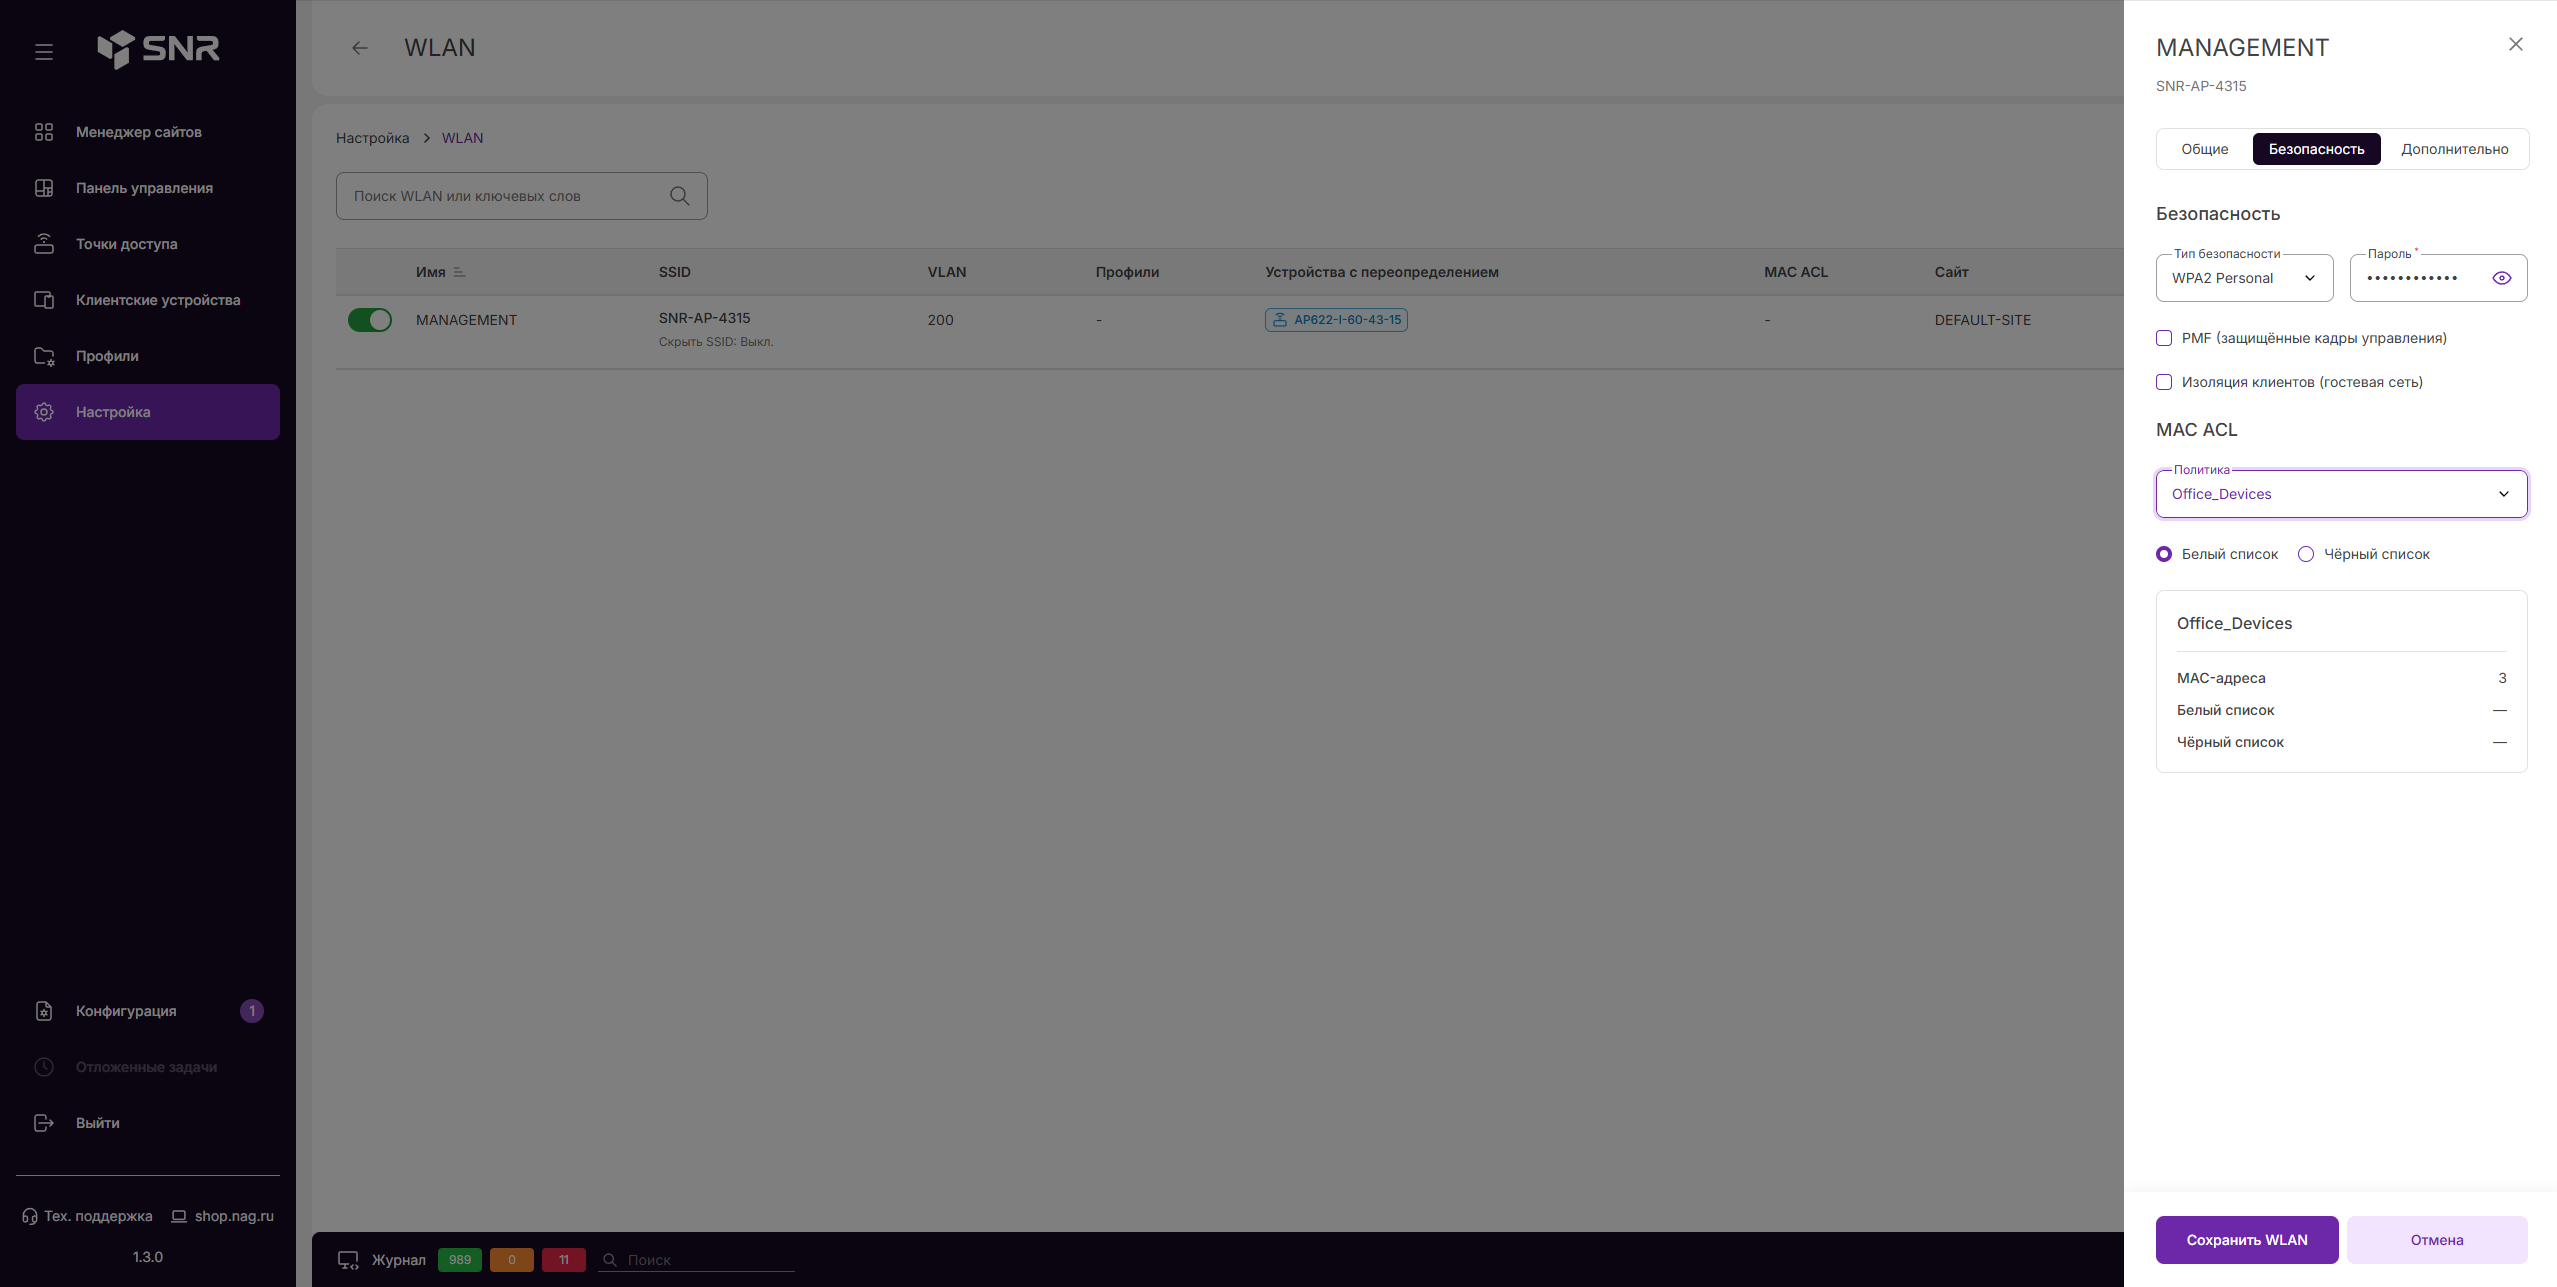Click the back arrow next to WLAN
The height and width of the screenshot is (1287, 2557).
(x=360, y=48)
